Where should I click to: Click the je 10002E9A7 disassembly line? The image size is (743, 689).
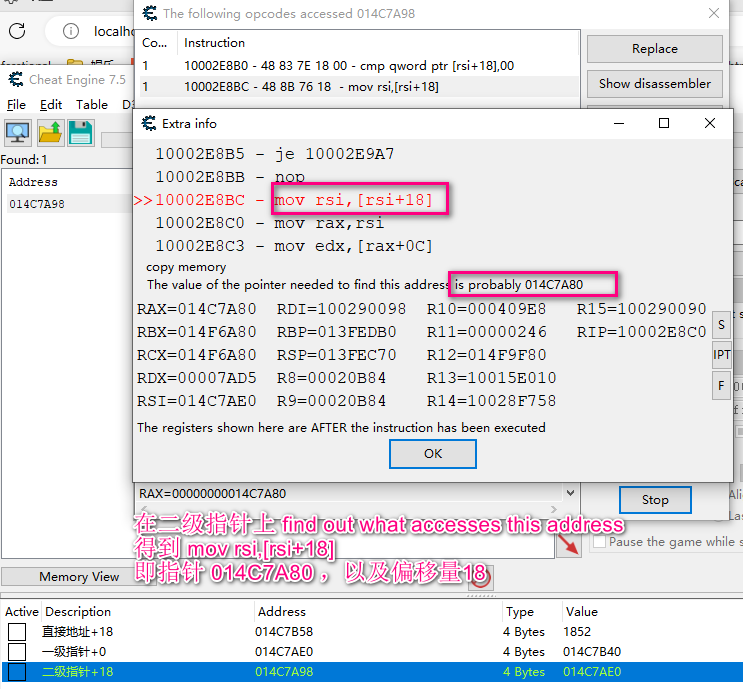pyautogui.click(x=275, y=154)
